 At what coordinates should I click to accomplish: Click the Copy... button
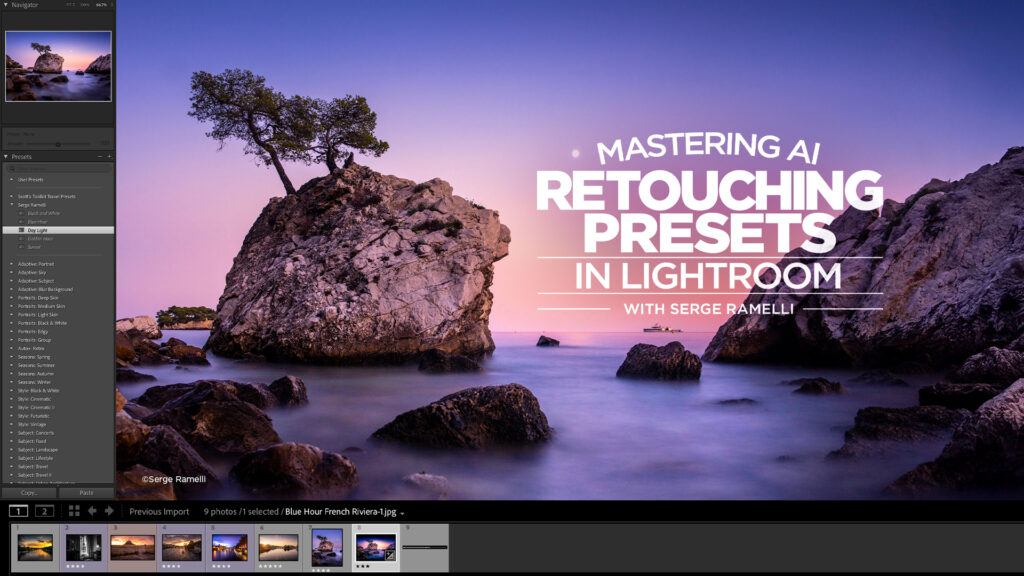[28, 493]
